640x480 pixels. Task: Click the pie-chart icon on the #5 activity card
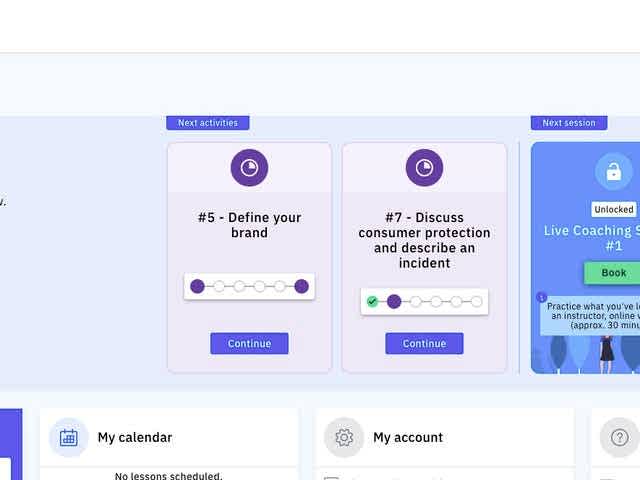click(249, 168)
